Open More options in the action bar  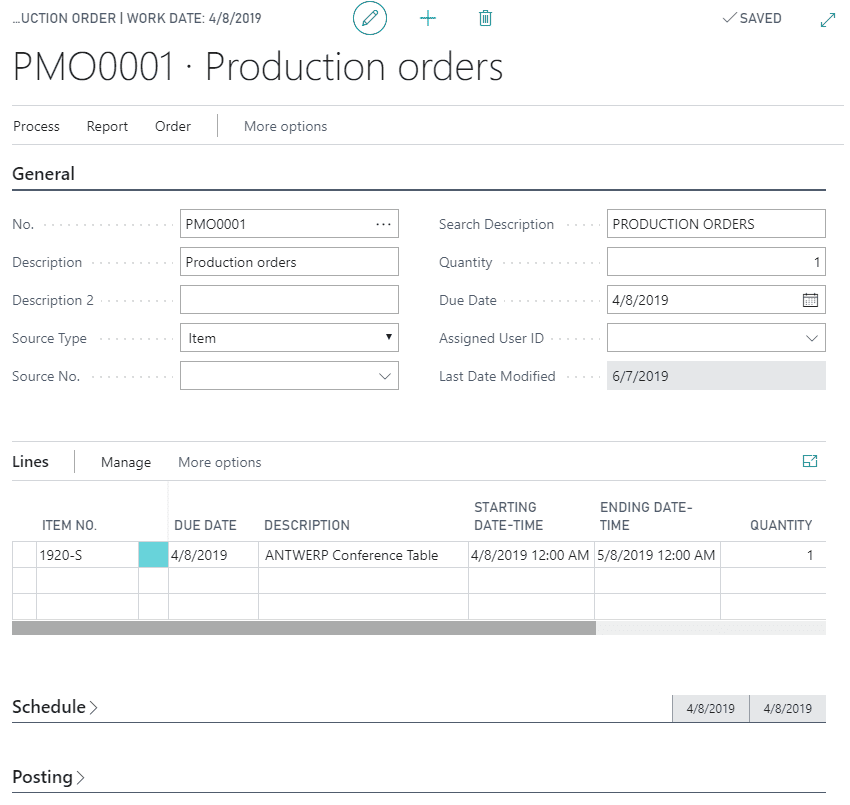coord(285,126)
